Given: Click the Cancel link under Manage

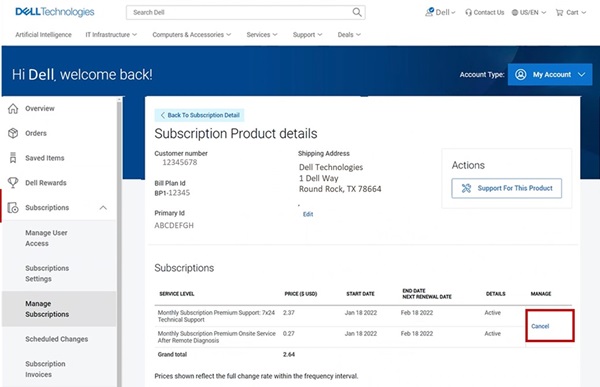Looking at the screenshot, I should click(x=540, y=326).
